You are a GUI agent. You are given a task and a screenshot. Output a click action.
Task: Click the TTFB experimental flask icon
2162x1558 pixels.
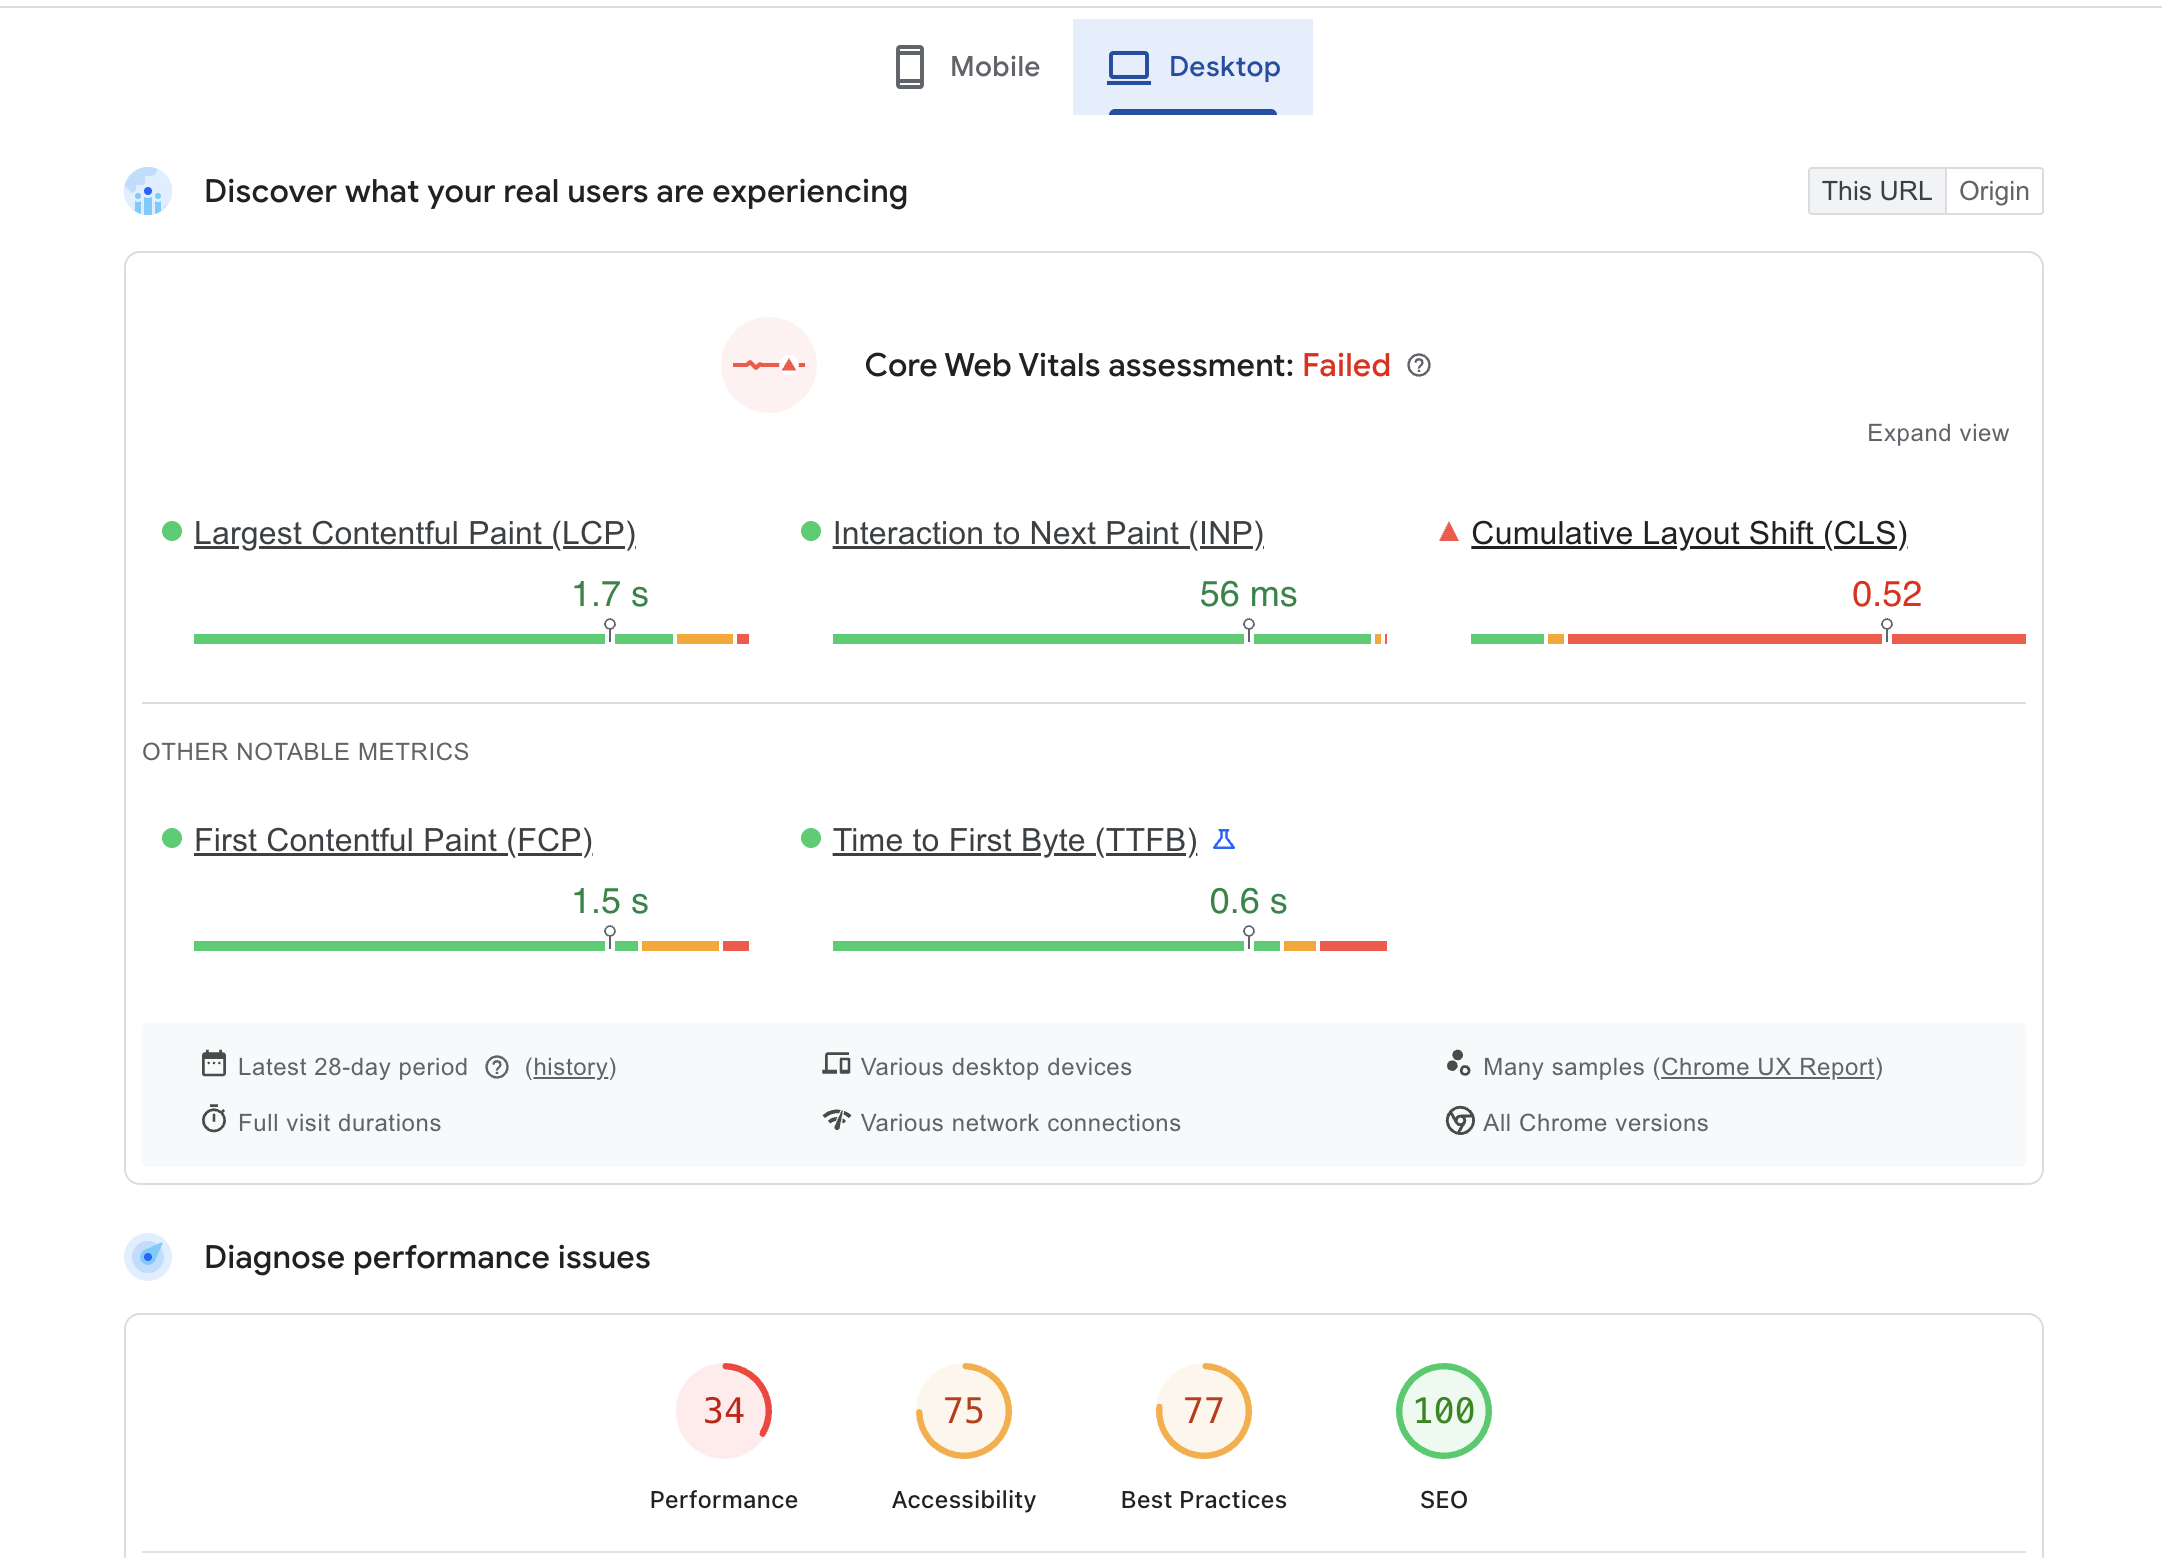(1224, 840)
